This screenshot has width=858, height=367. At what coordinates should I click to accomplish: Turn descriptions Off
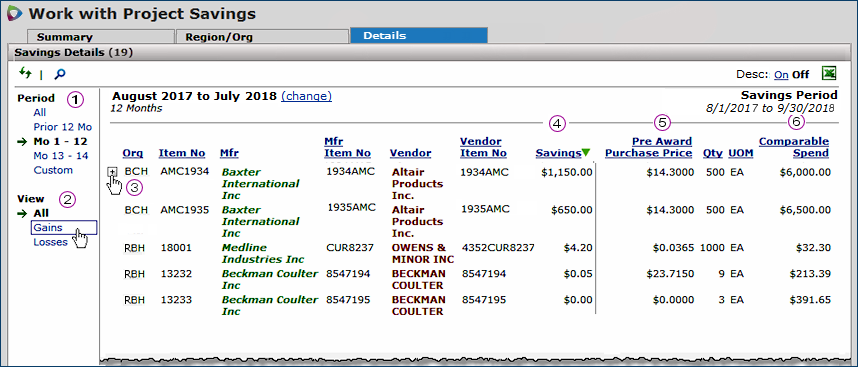click(x=801, y=74)
